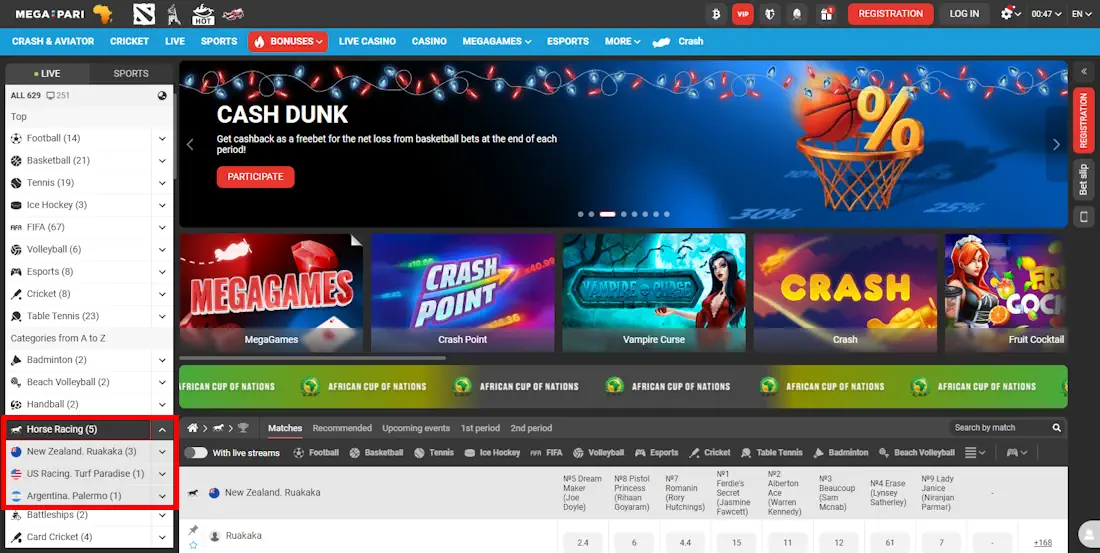1100x553 pixels.
Task: Click the trophy icon in the breadcrumb
Action: pyautogui.click(x=243, y=427)
